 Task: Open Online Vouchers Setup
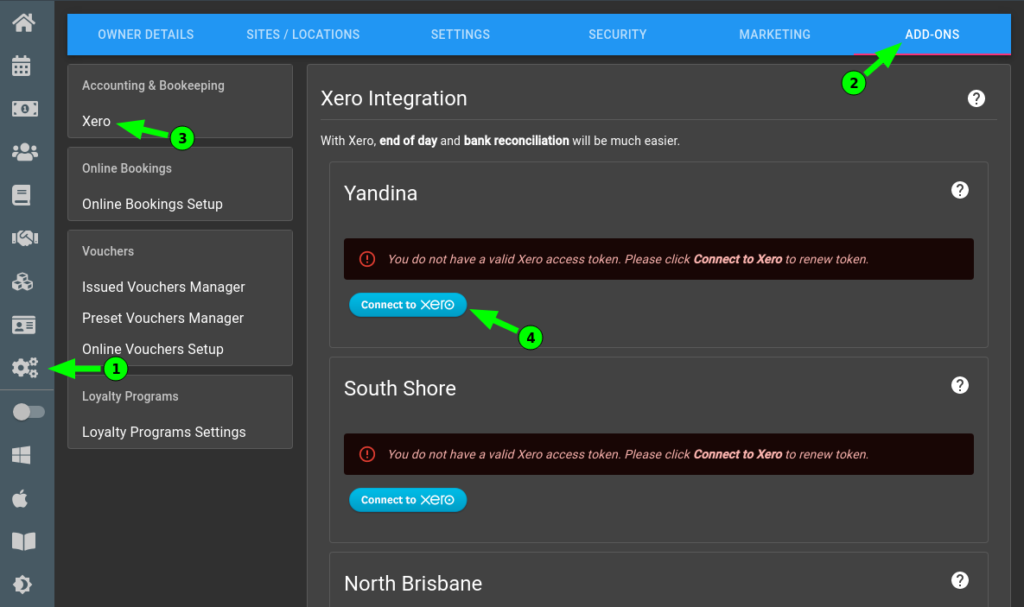[153, 350]
